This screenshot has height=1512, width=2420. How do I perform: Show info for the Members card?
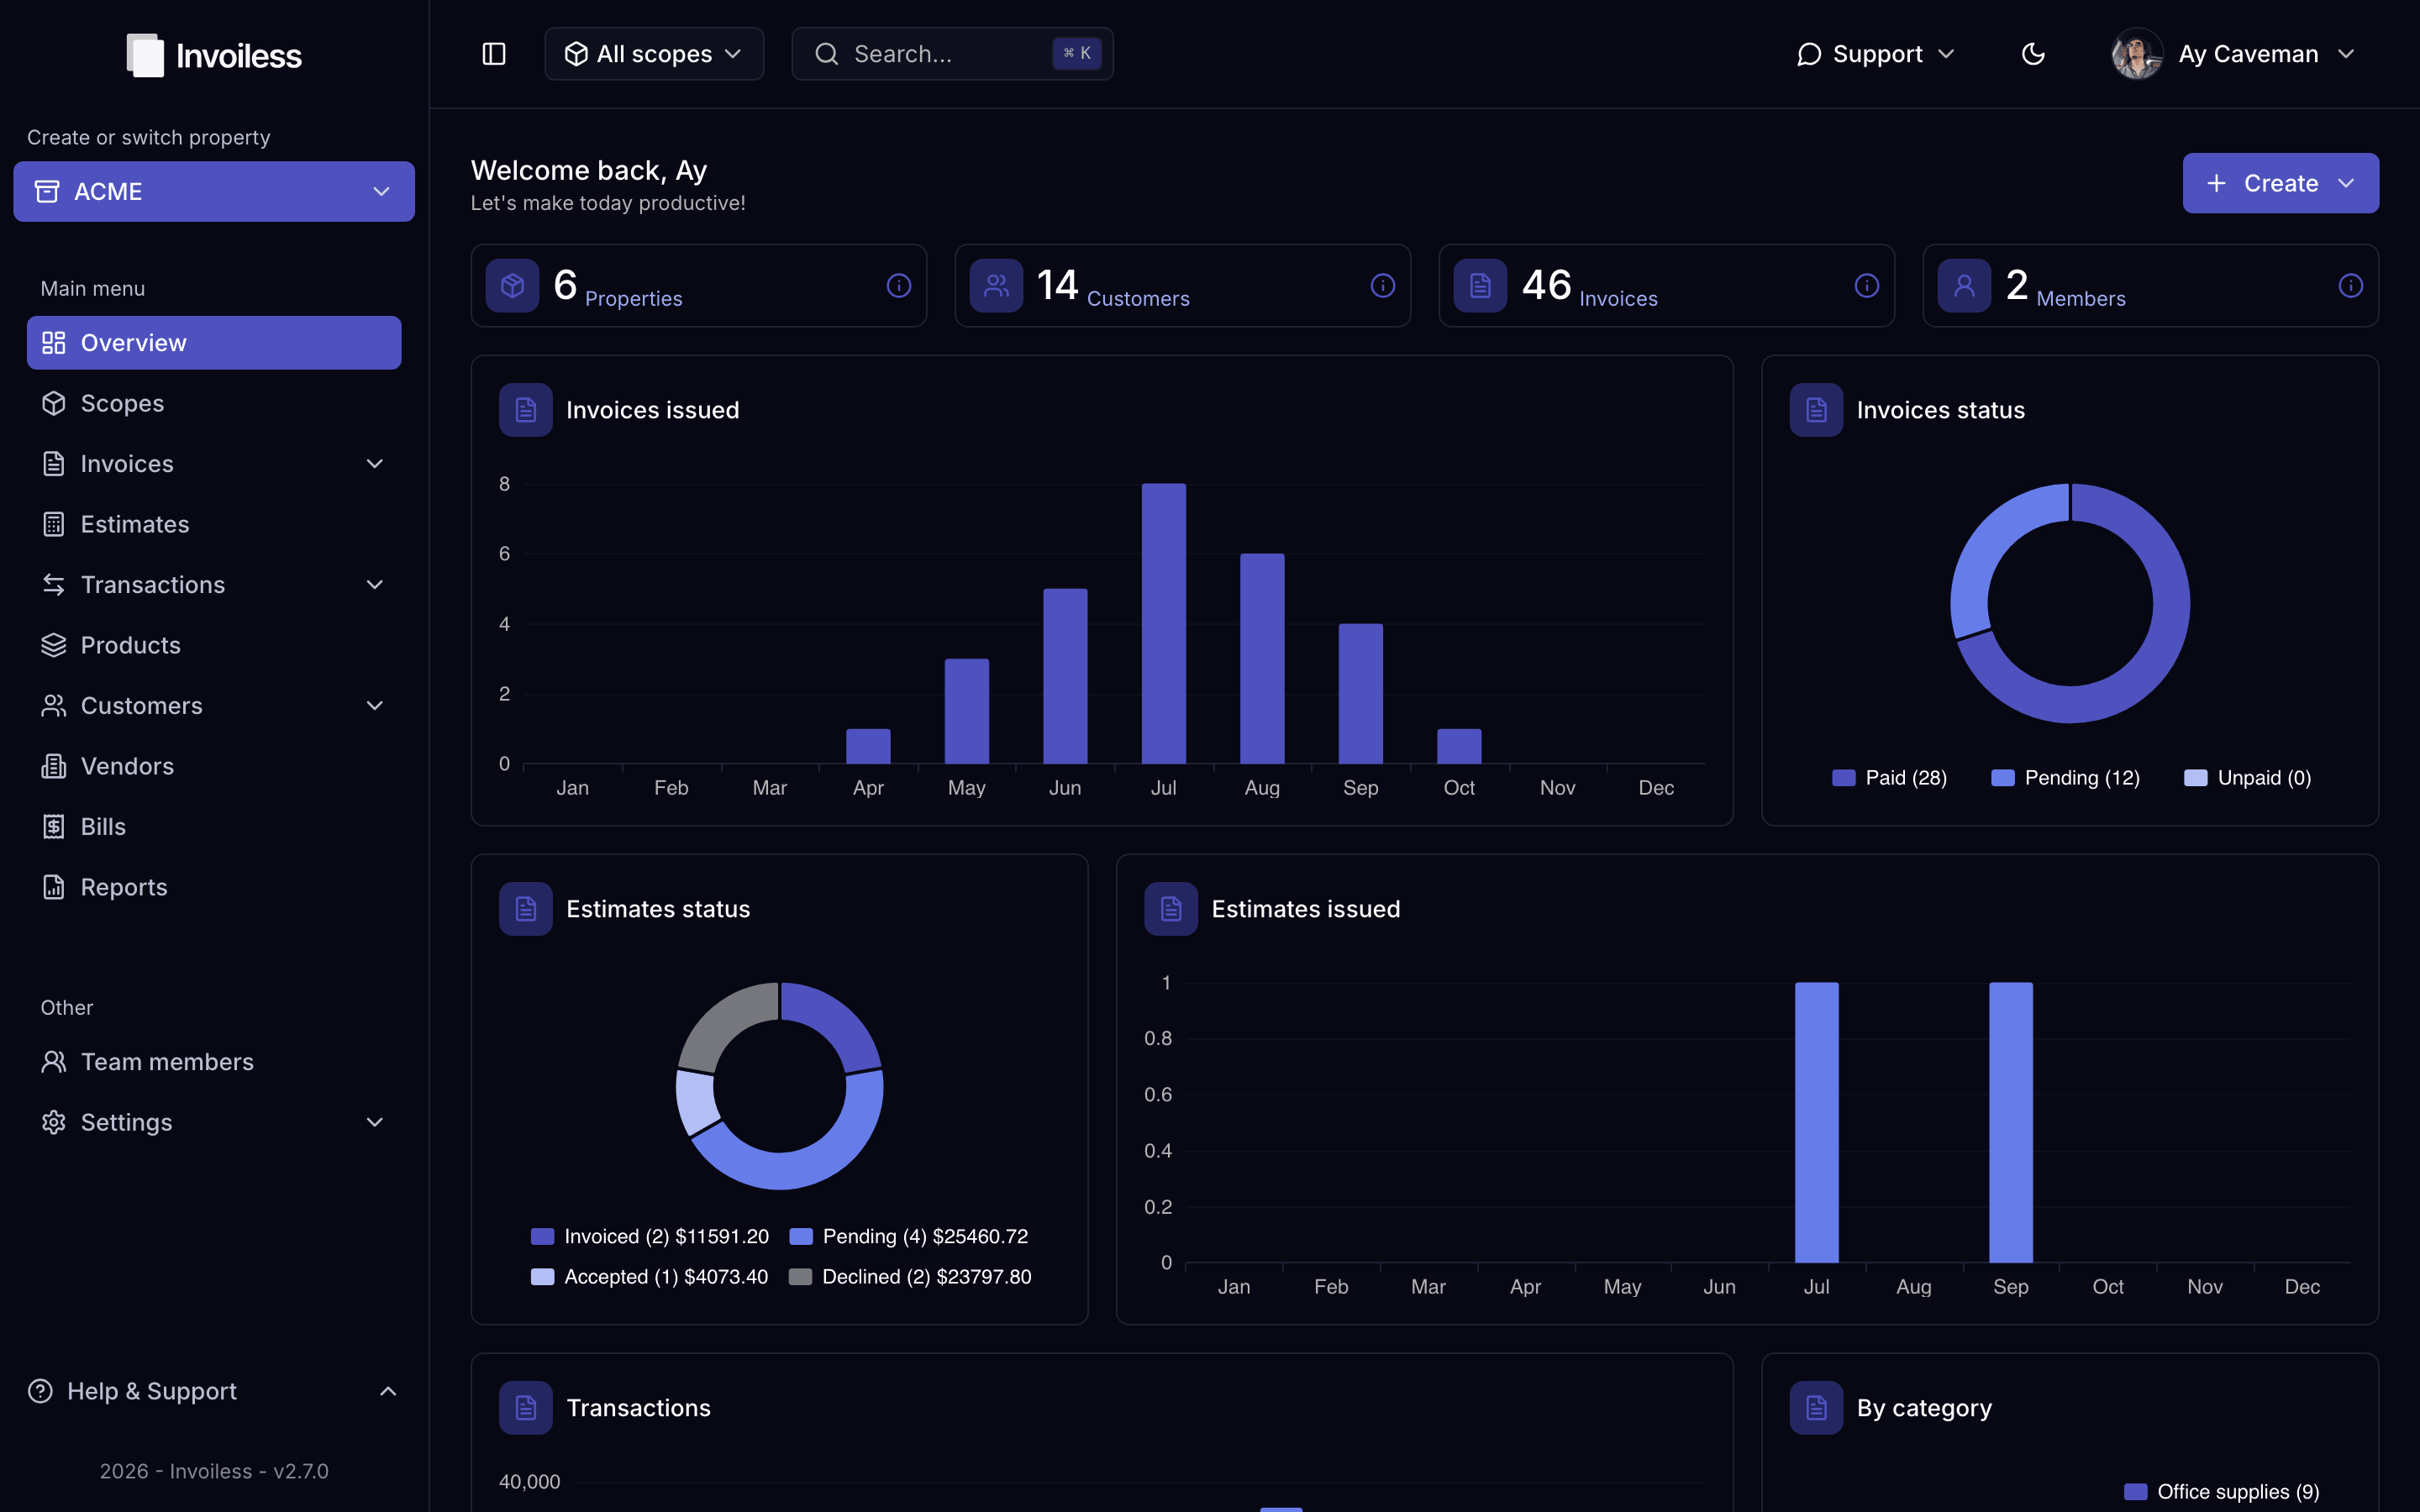point(2351,286)
